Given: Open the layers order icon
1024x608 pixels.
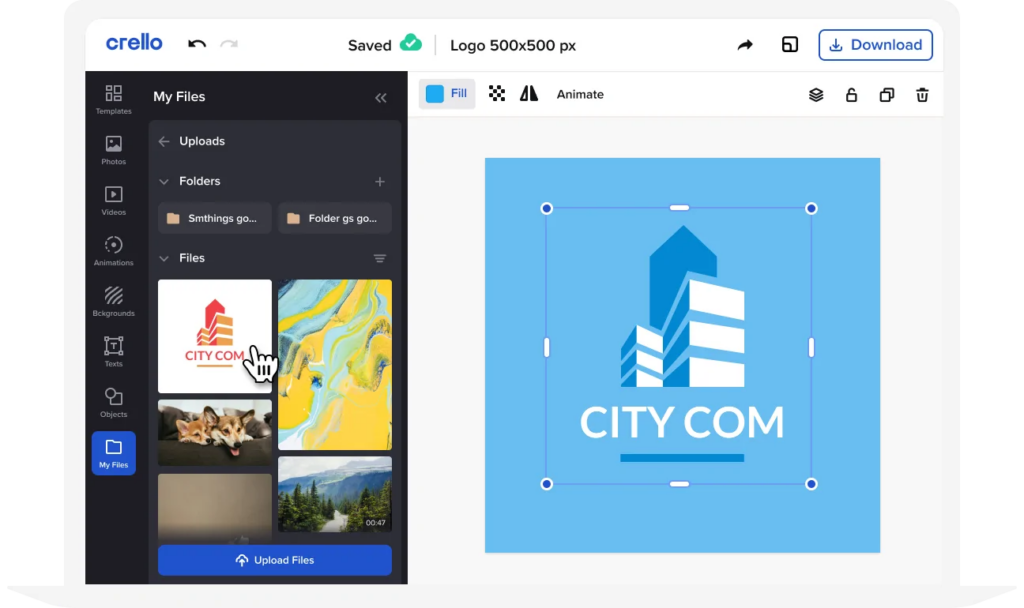Looking at the screenshot, I should 816,95.
